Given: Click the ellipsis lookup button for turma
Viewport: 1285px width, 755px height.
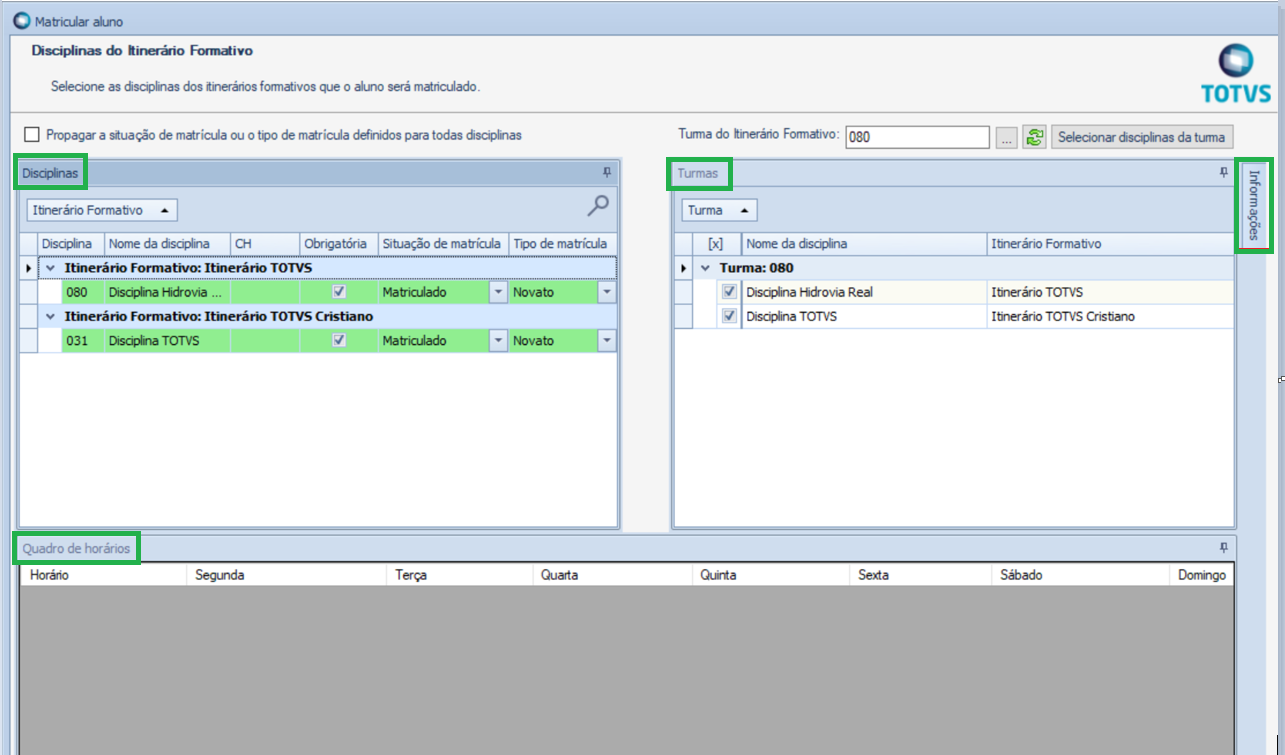Looking at the screenshot, I should tap(1007, 137).
